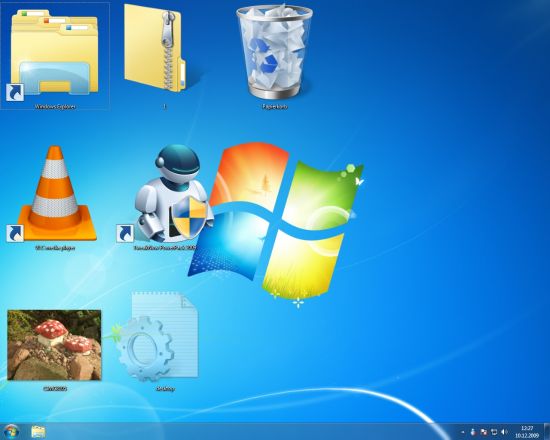Viewport: 550px width, 440px height.
Task: Open the network tray icon
Action: pos(494,432)
